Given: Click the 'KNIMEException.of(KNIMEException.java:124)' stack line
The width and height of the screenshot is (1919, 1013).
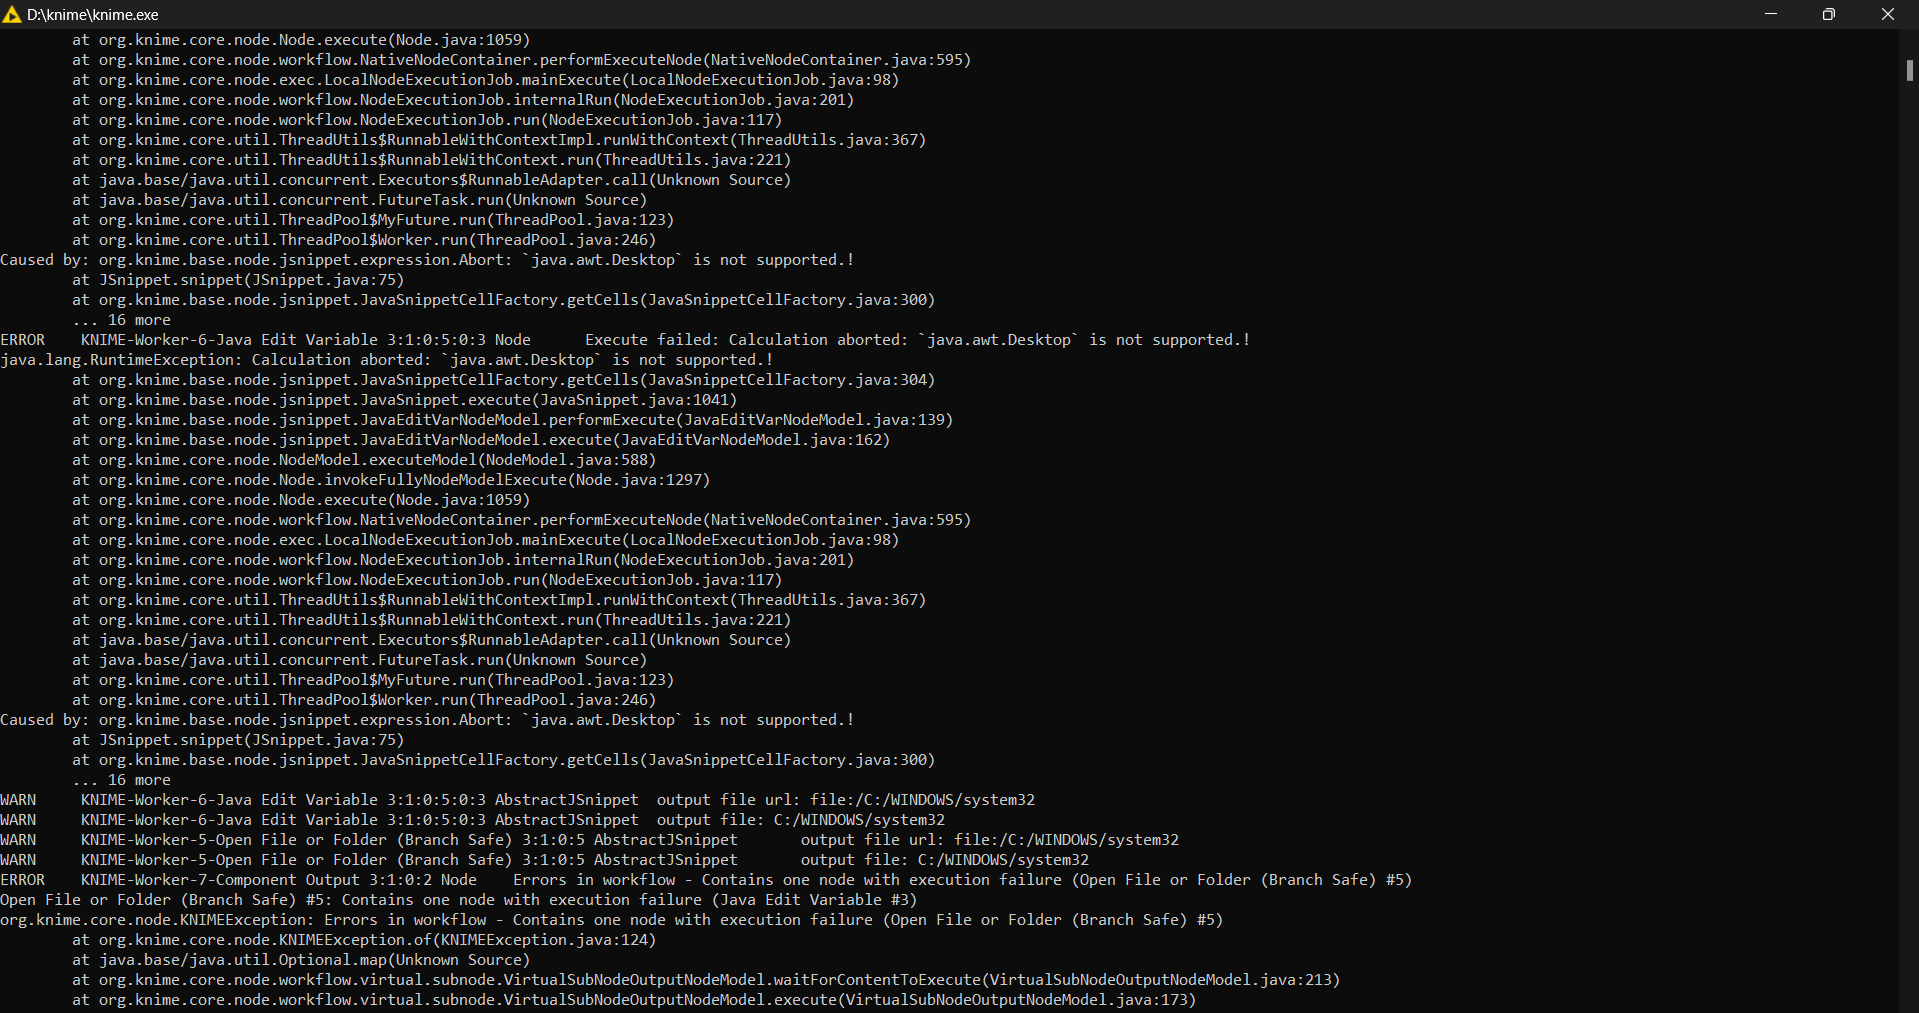Looking at the screenshot, I should pyautogui.click(x=364, y=940).
